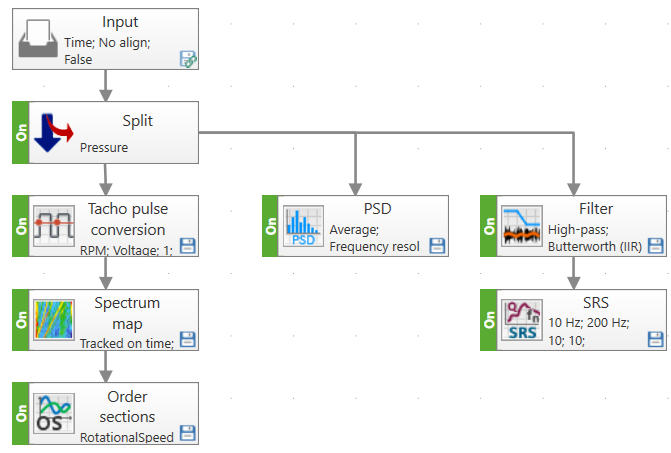The height and width of the screenshot is (453, 671).
Task: Disable the Spectrum map On switch
Action: pyautogui.click(x=20, y=320)
